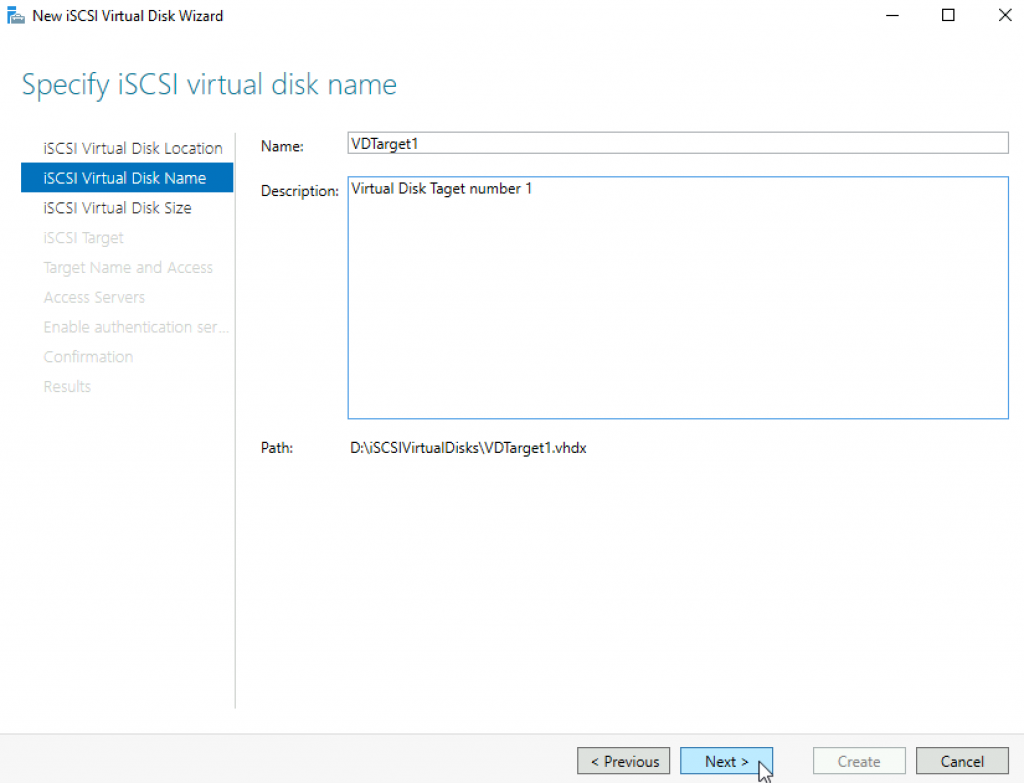Minimize the New iSCSI Virtual Disk Wizard
The width and height of the screenshot is (1024, 783).
pyautogui.click(x=892, y=15)
